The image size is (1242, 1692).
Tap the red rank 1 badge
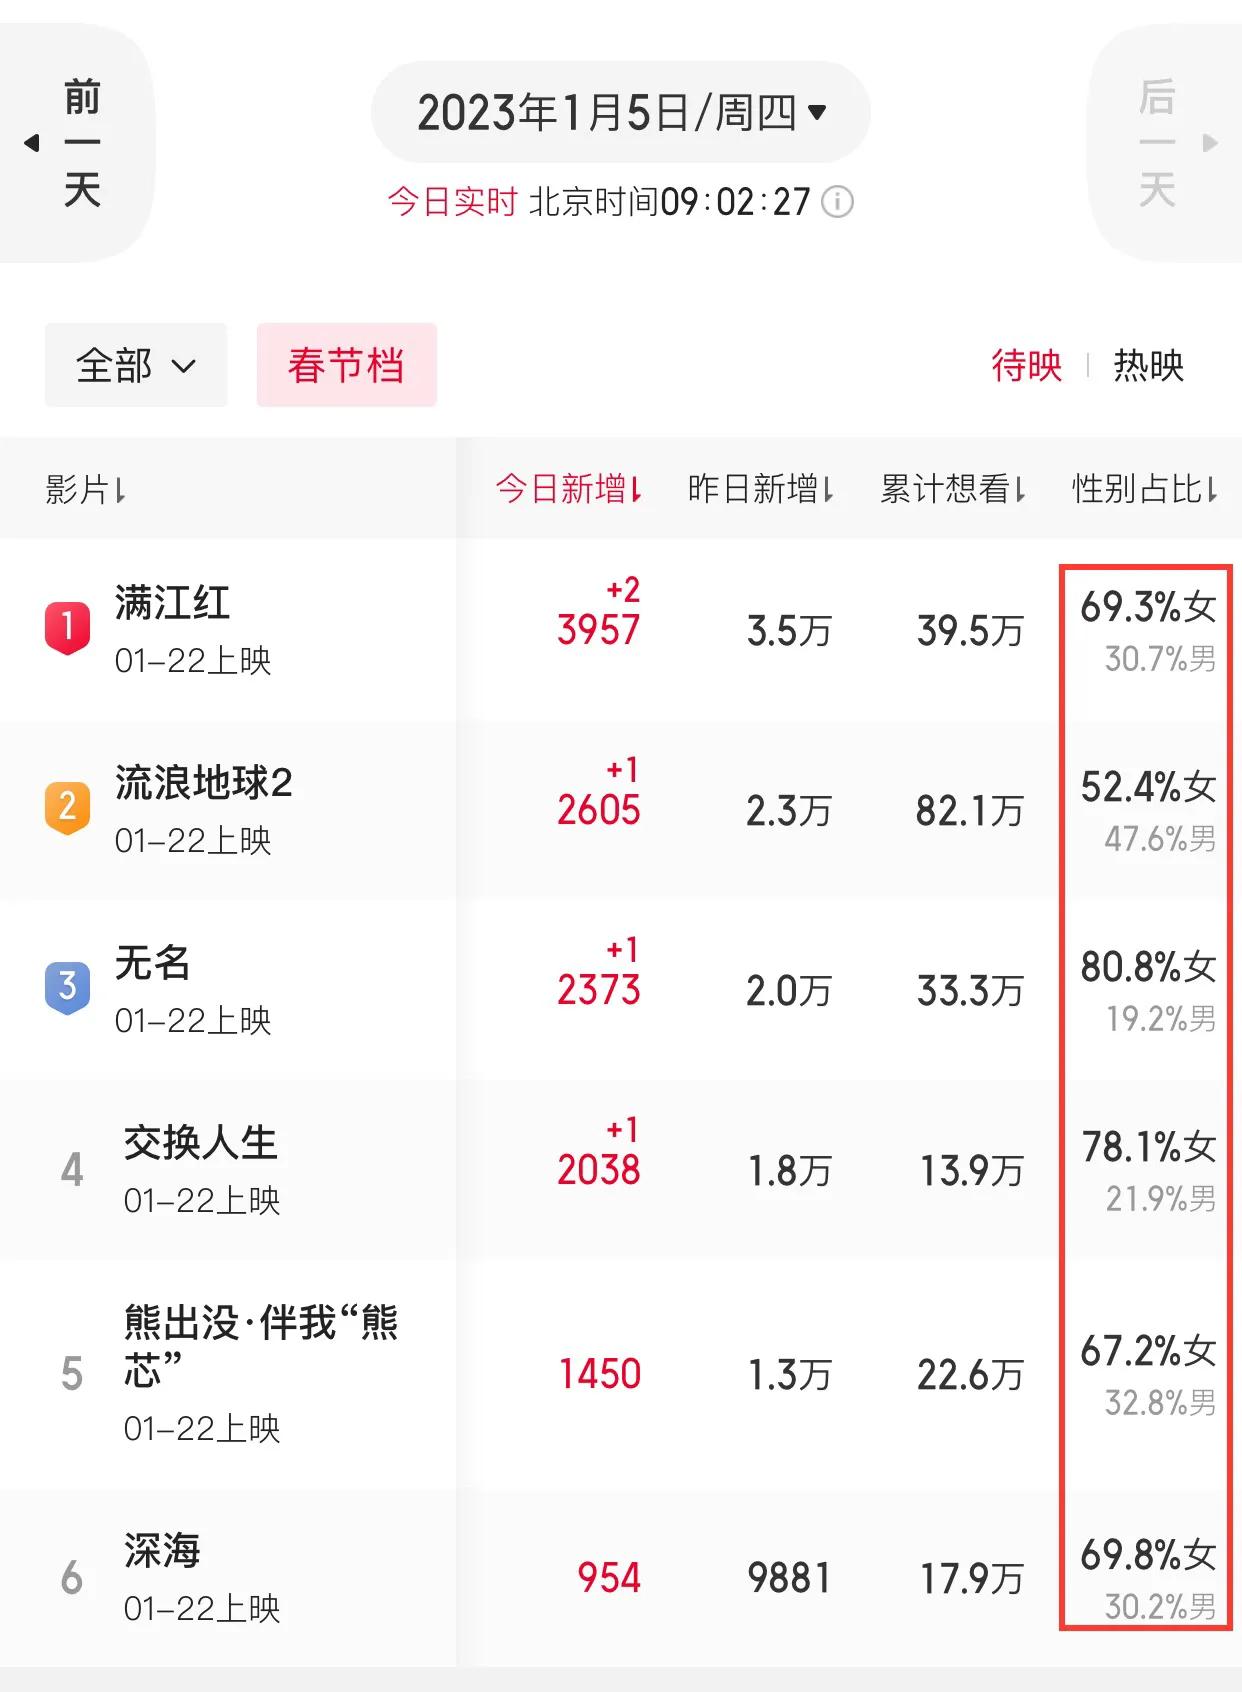(x=67, y=628)
